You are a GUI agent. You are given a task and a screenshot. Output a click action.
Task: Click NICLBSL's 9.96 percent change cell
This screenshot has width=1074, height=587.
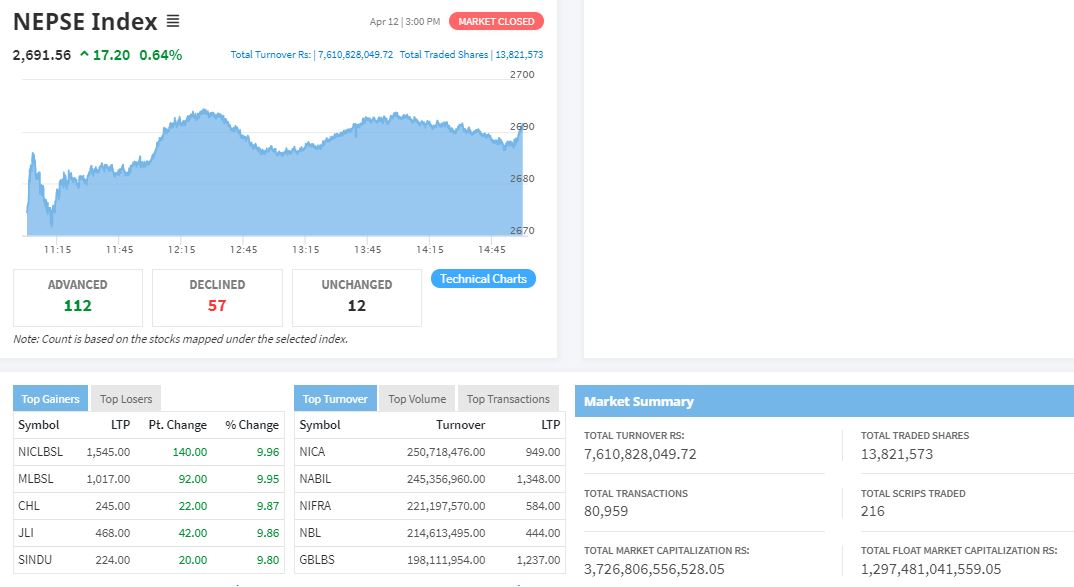click(x=268, y=452)
